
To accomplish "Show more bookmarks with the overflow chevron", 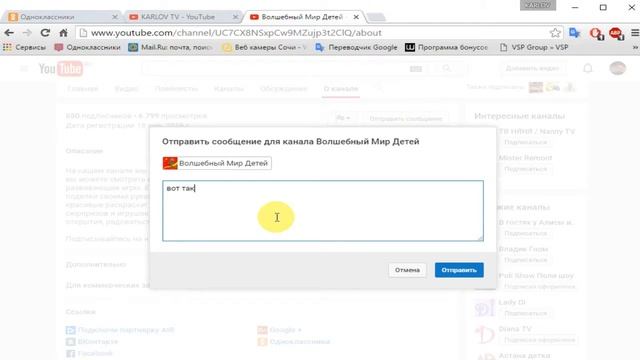I will pyautogui.click(x=635, y=47).
